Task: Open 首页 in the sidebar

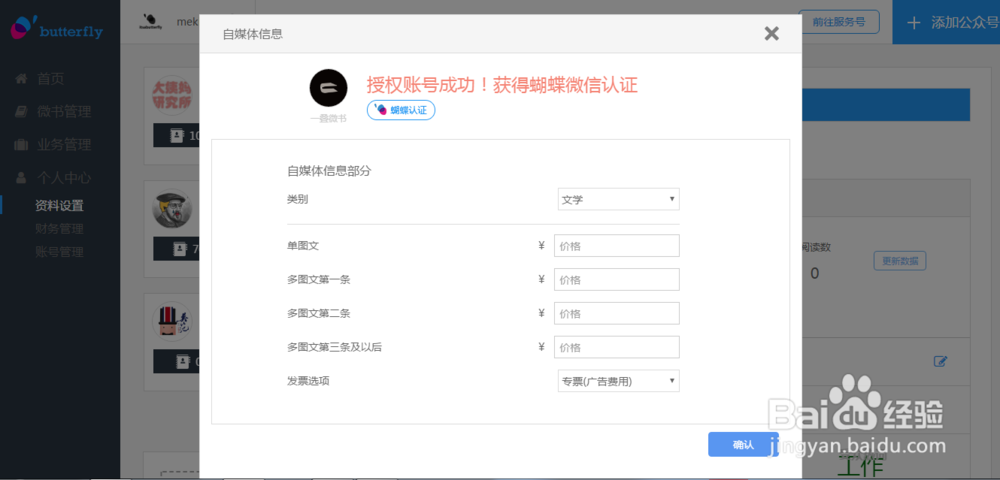Action: [51, 79]
